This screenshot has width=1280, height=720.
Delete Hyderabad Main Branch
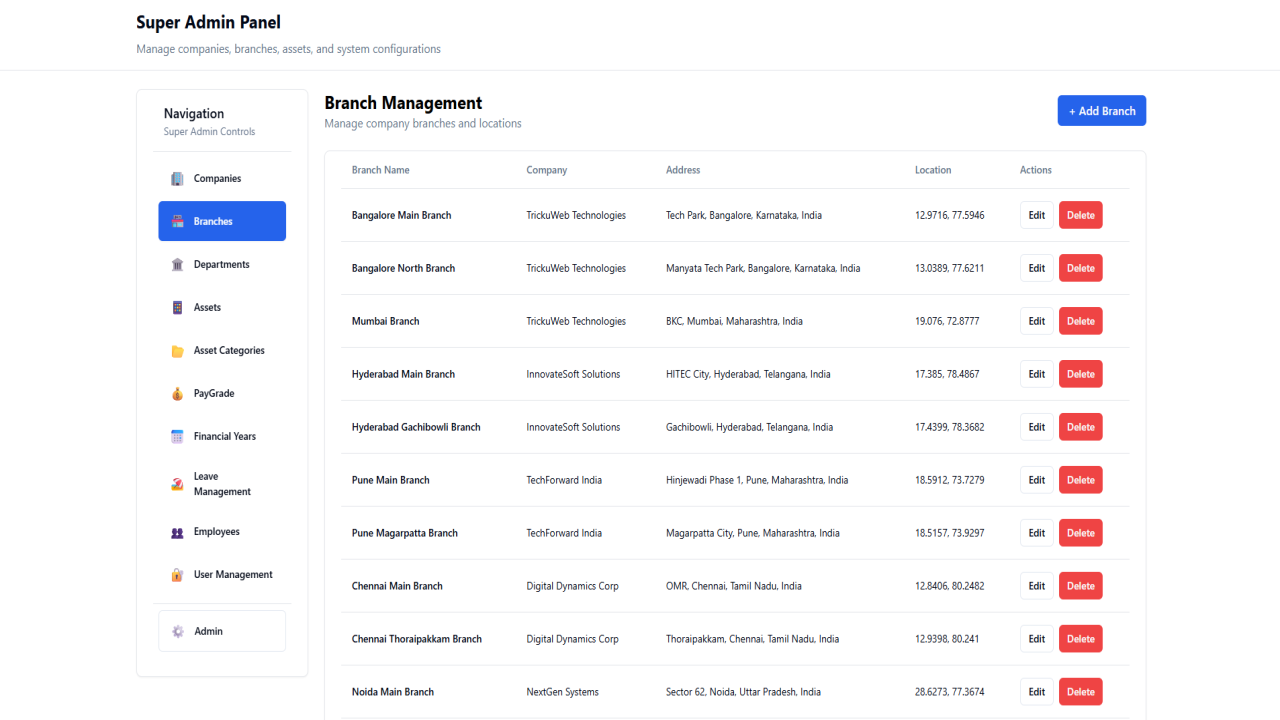point(1081,374)
